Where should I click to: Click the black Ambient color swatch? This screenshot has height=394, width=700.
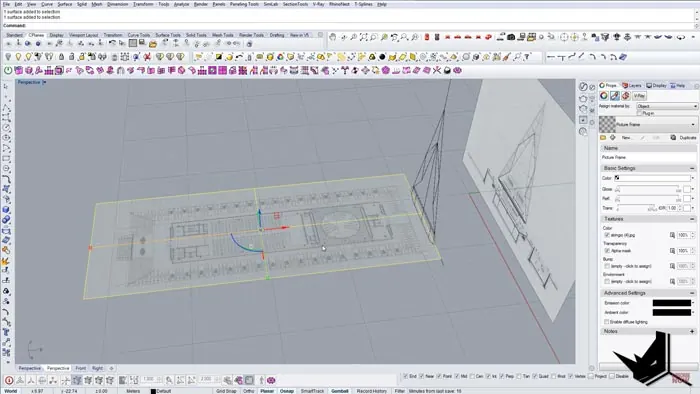671,312
